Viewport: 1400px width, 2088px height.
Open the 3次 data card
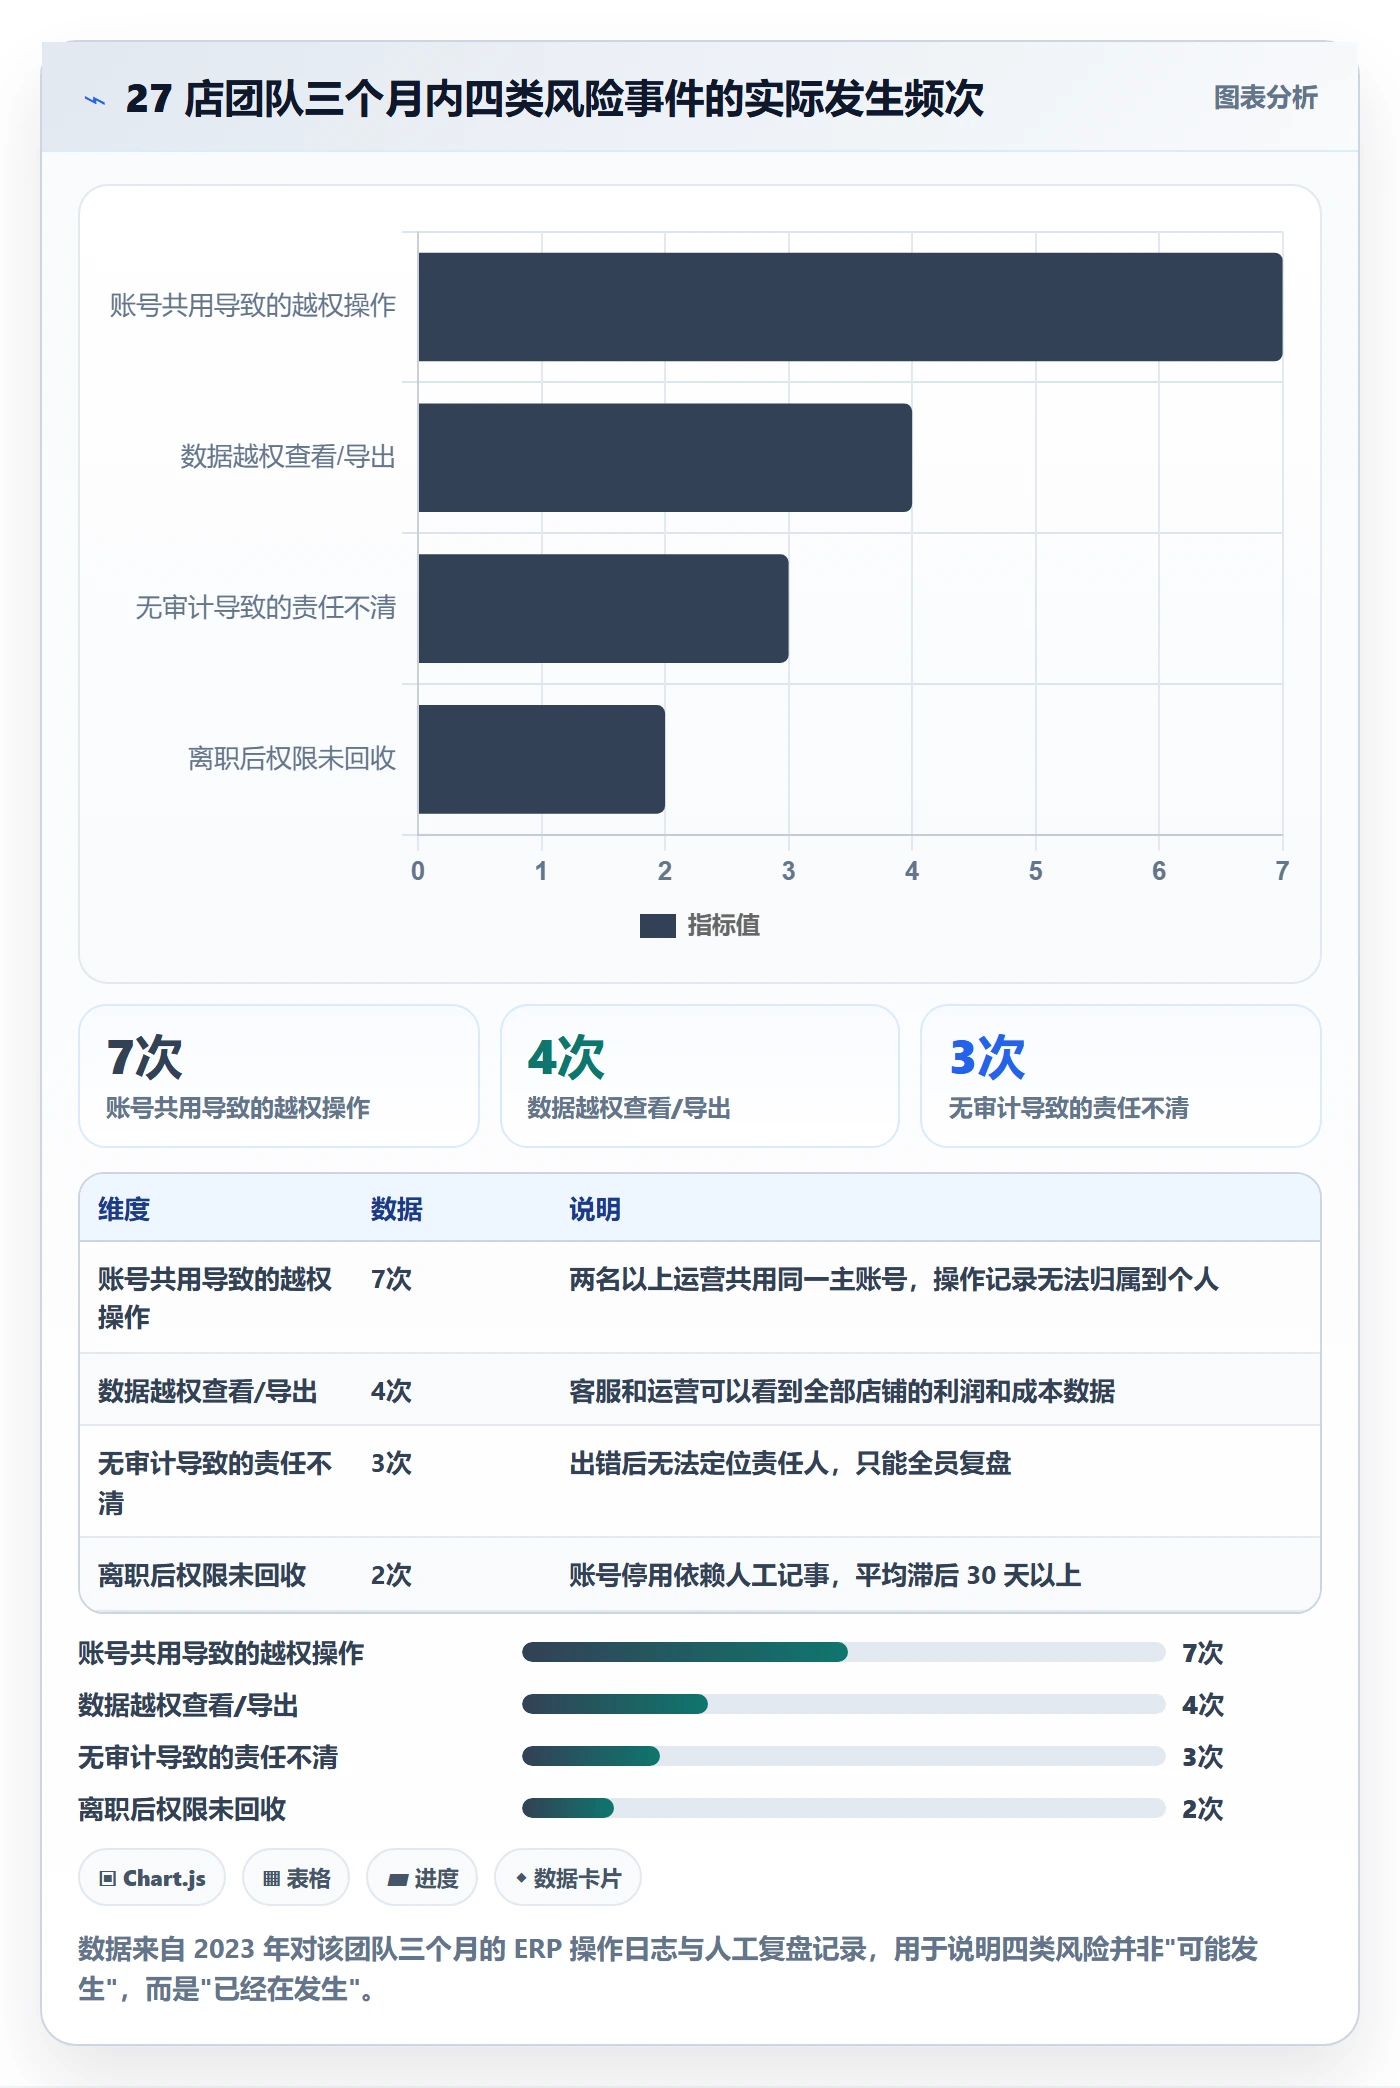[x=1121, y=1076]
